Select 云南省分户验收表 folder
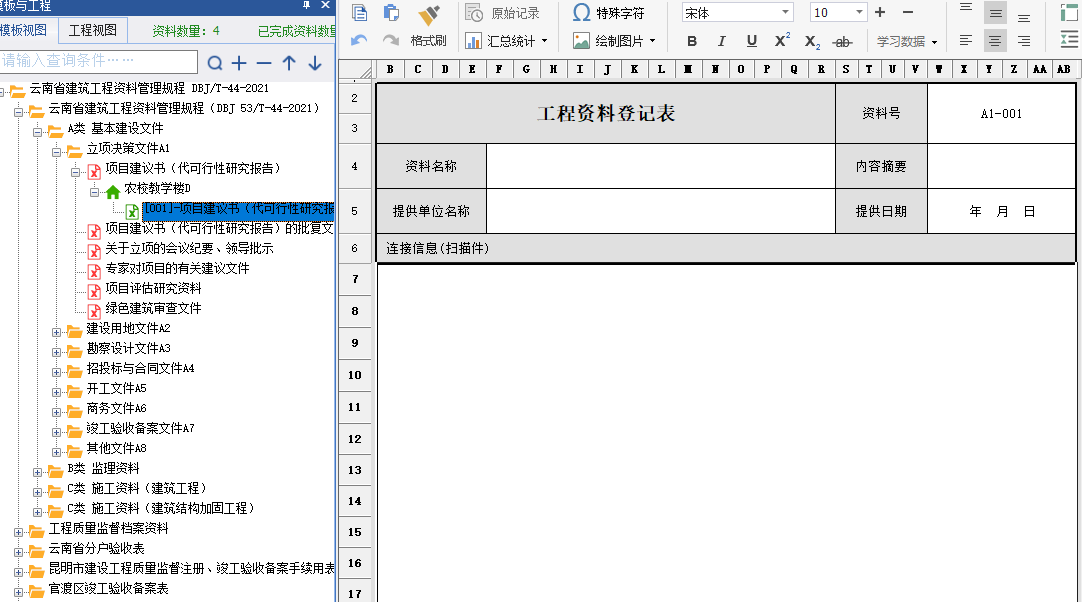 point(97,549)
